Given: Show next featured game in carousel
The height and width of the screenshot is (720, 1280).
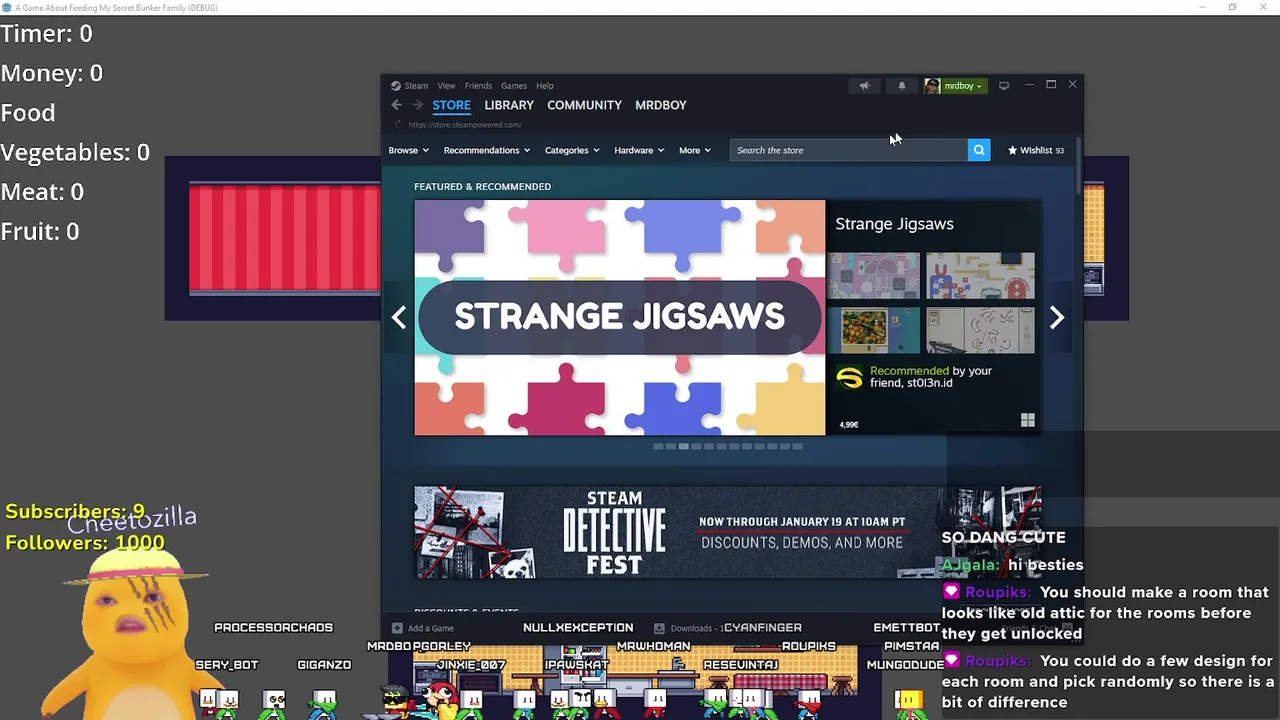Looking at the screenshot, I should click(x=1057, y=317).
